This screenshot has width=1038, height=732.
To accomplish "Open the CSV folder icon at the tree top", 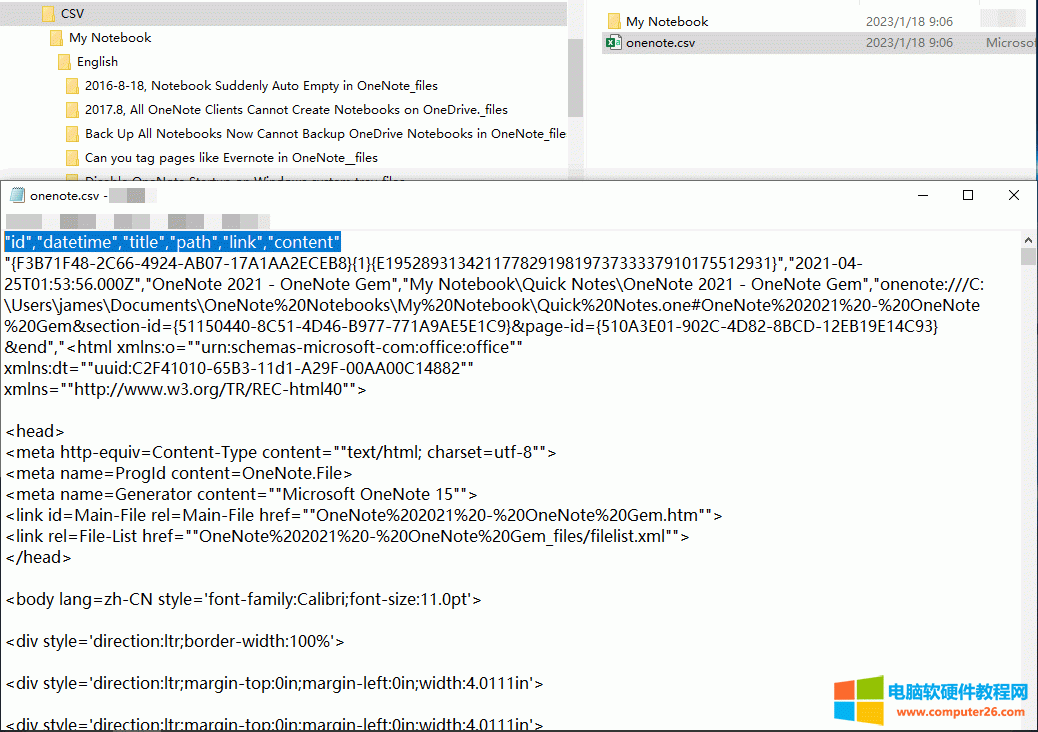I will [48, 14].
